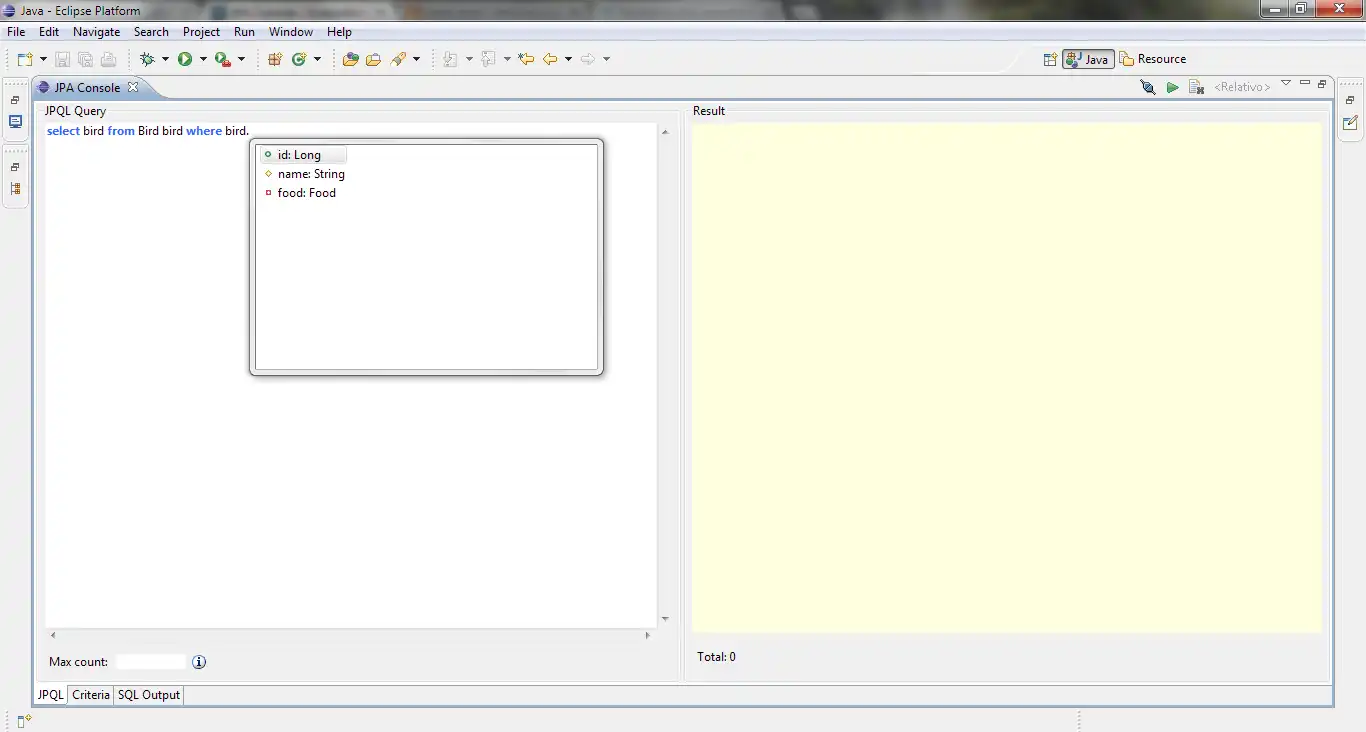The width and height of the screenshot is (1366, 732).
Task: Open the File menu
Action: pyautogui.click(x=16, y=32)
